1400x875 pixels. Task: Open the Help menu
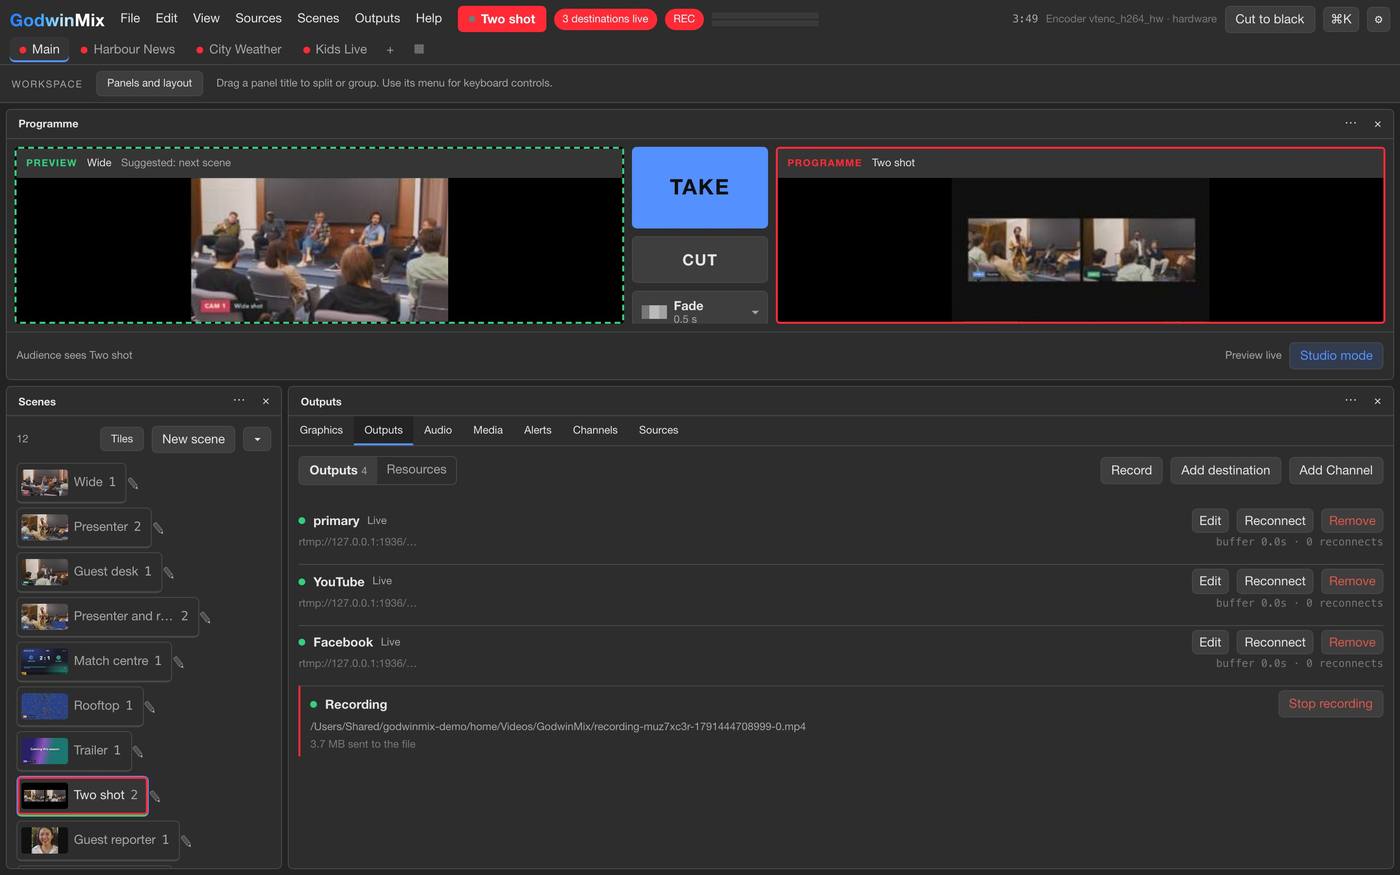[429, 18]
